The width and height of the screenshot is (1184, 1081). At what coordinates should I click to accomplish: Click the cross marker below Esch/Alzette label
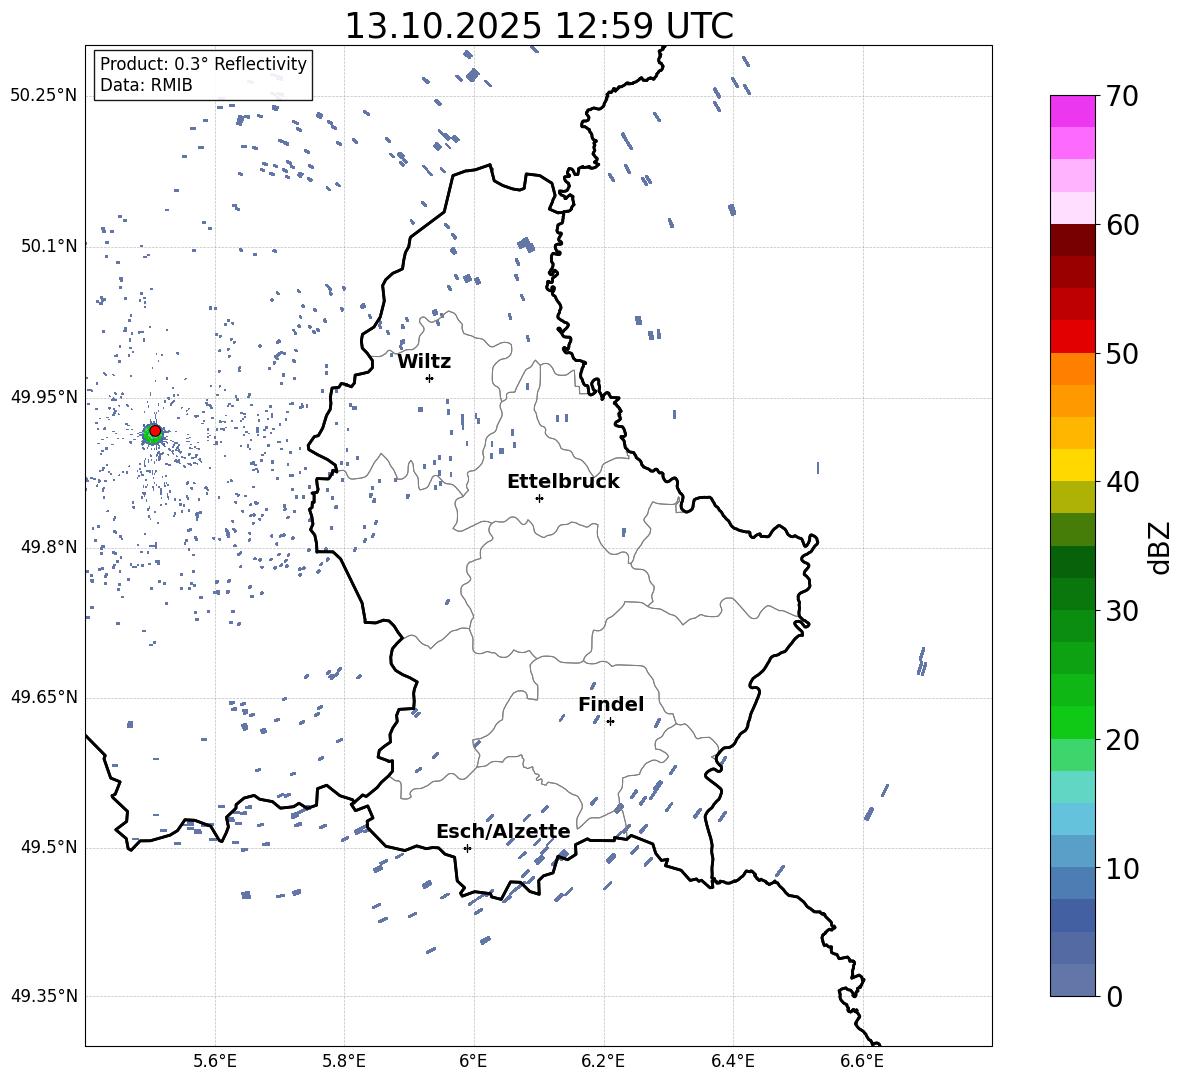pyautogui.click(x=467, y=848)
